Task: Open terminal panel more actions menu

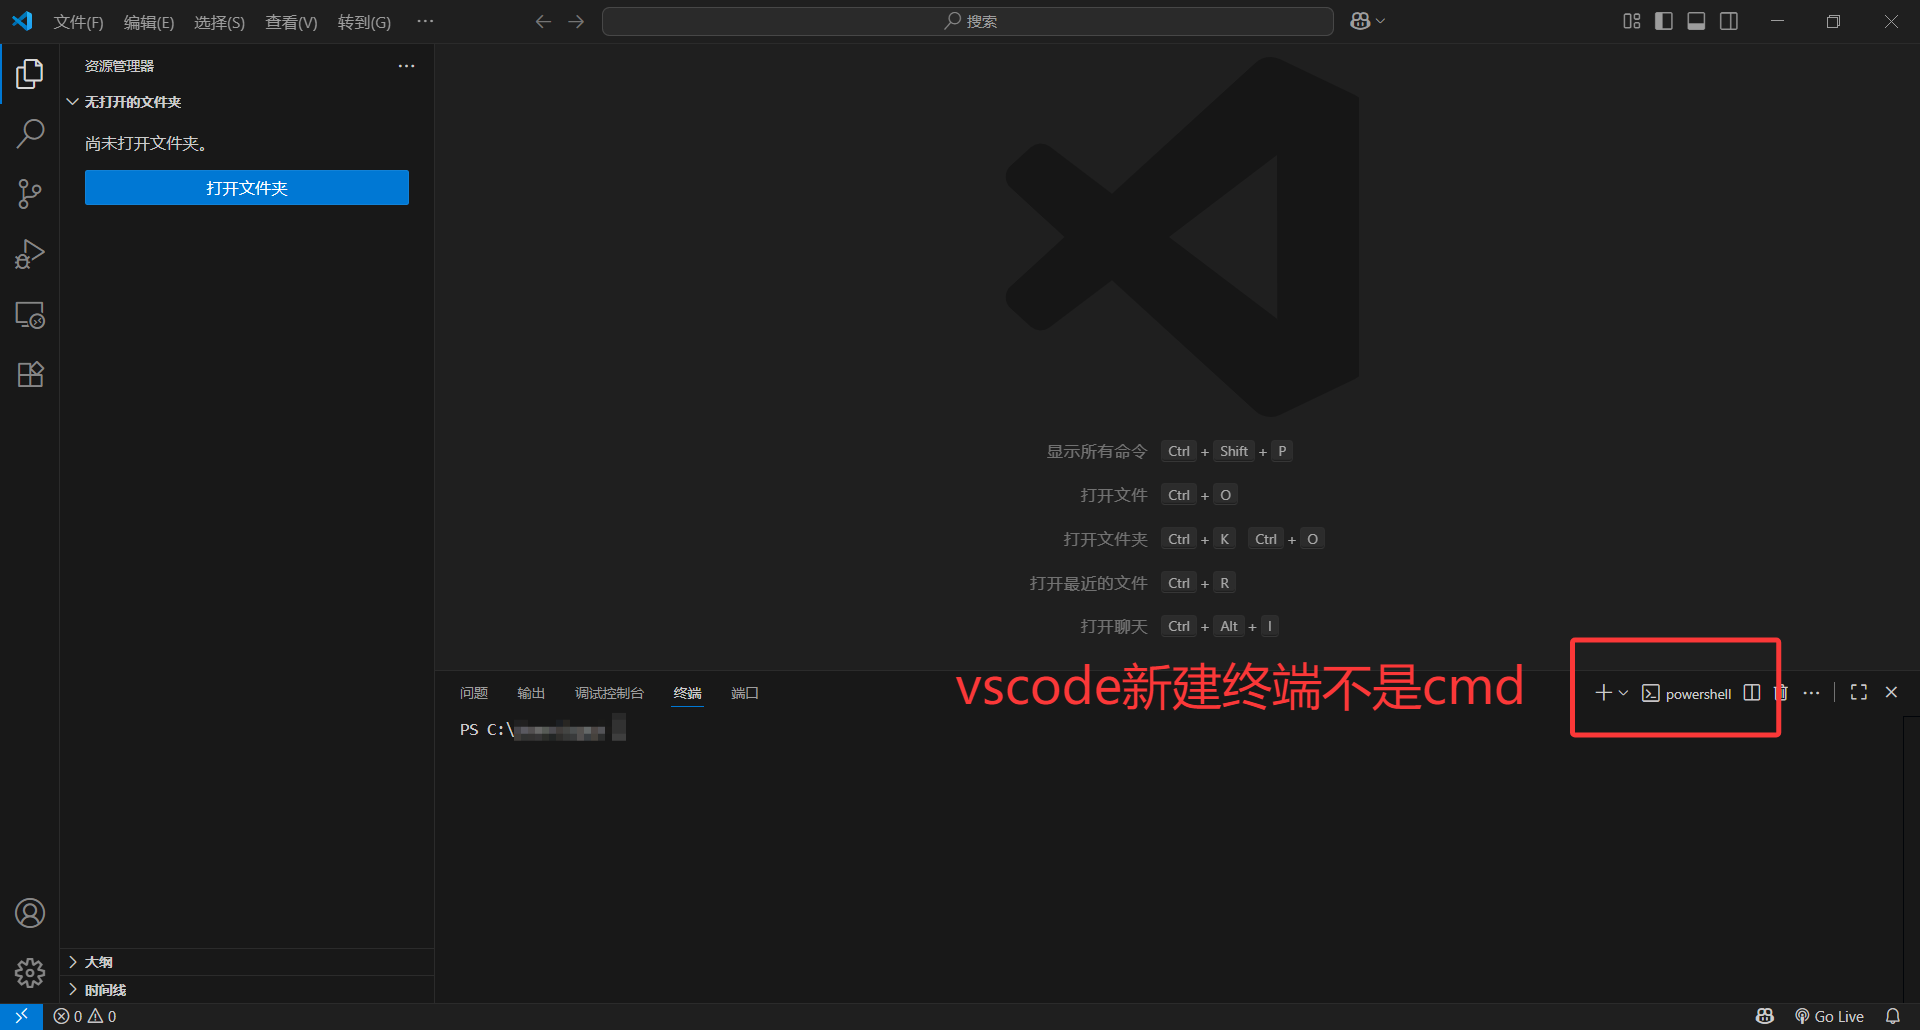Action: pyautogui.click(x=1811, y=693)
